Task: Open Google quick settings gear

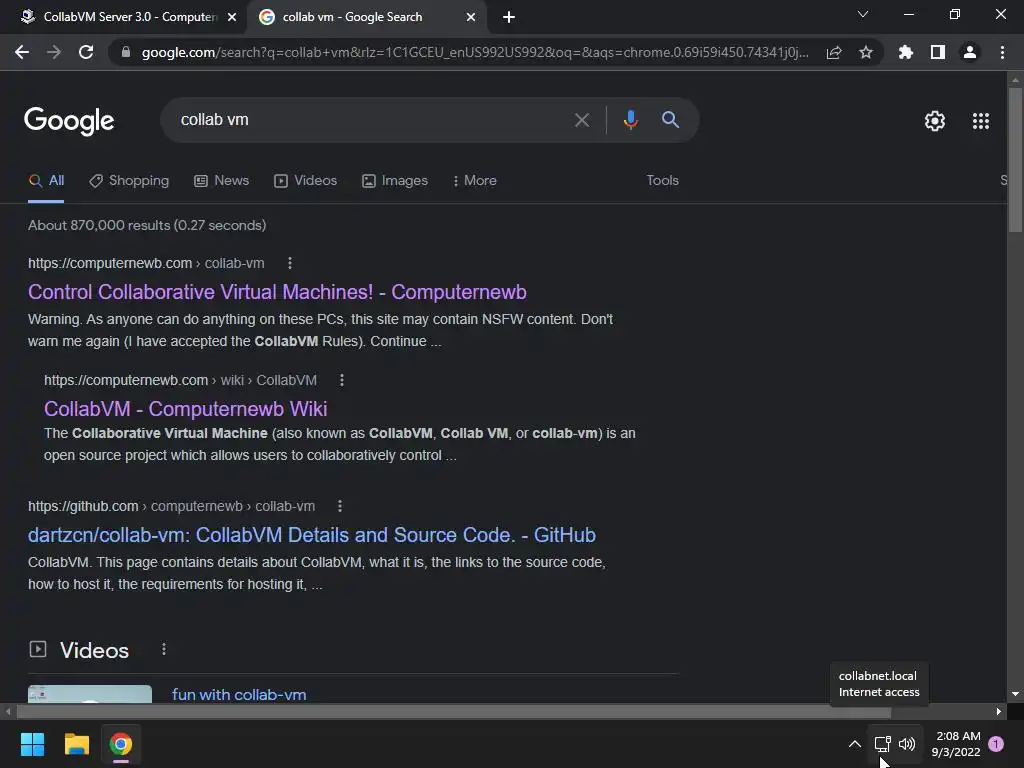Action: pyautogui.click(x=935, y=121)
